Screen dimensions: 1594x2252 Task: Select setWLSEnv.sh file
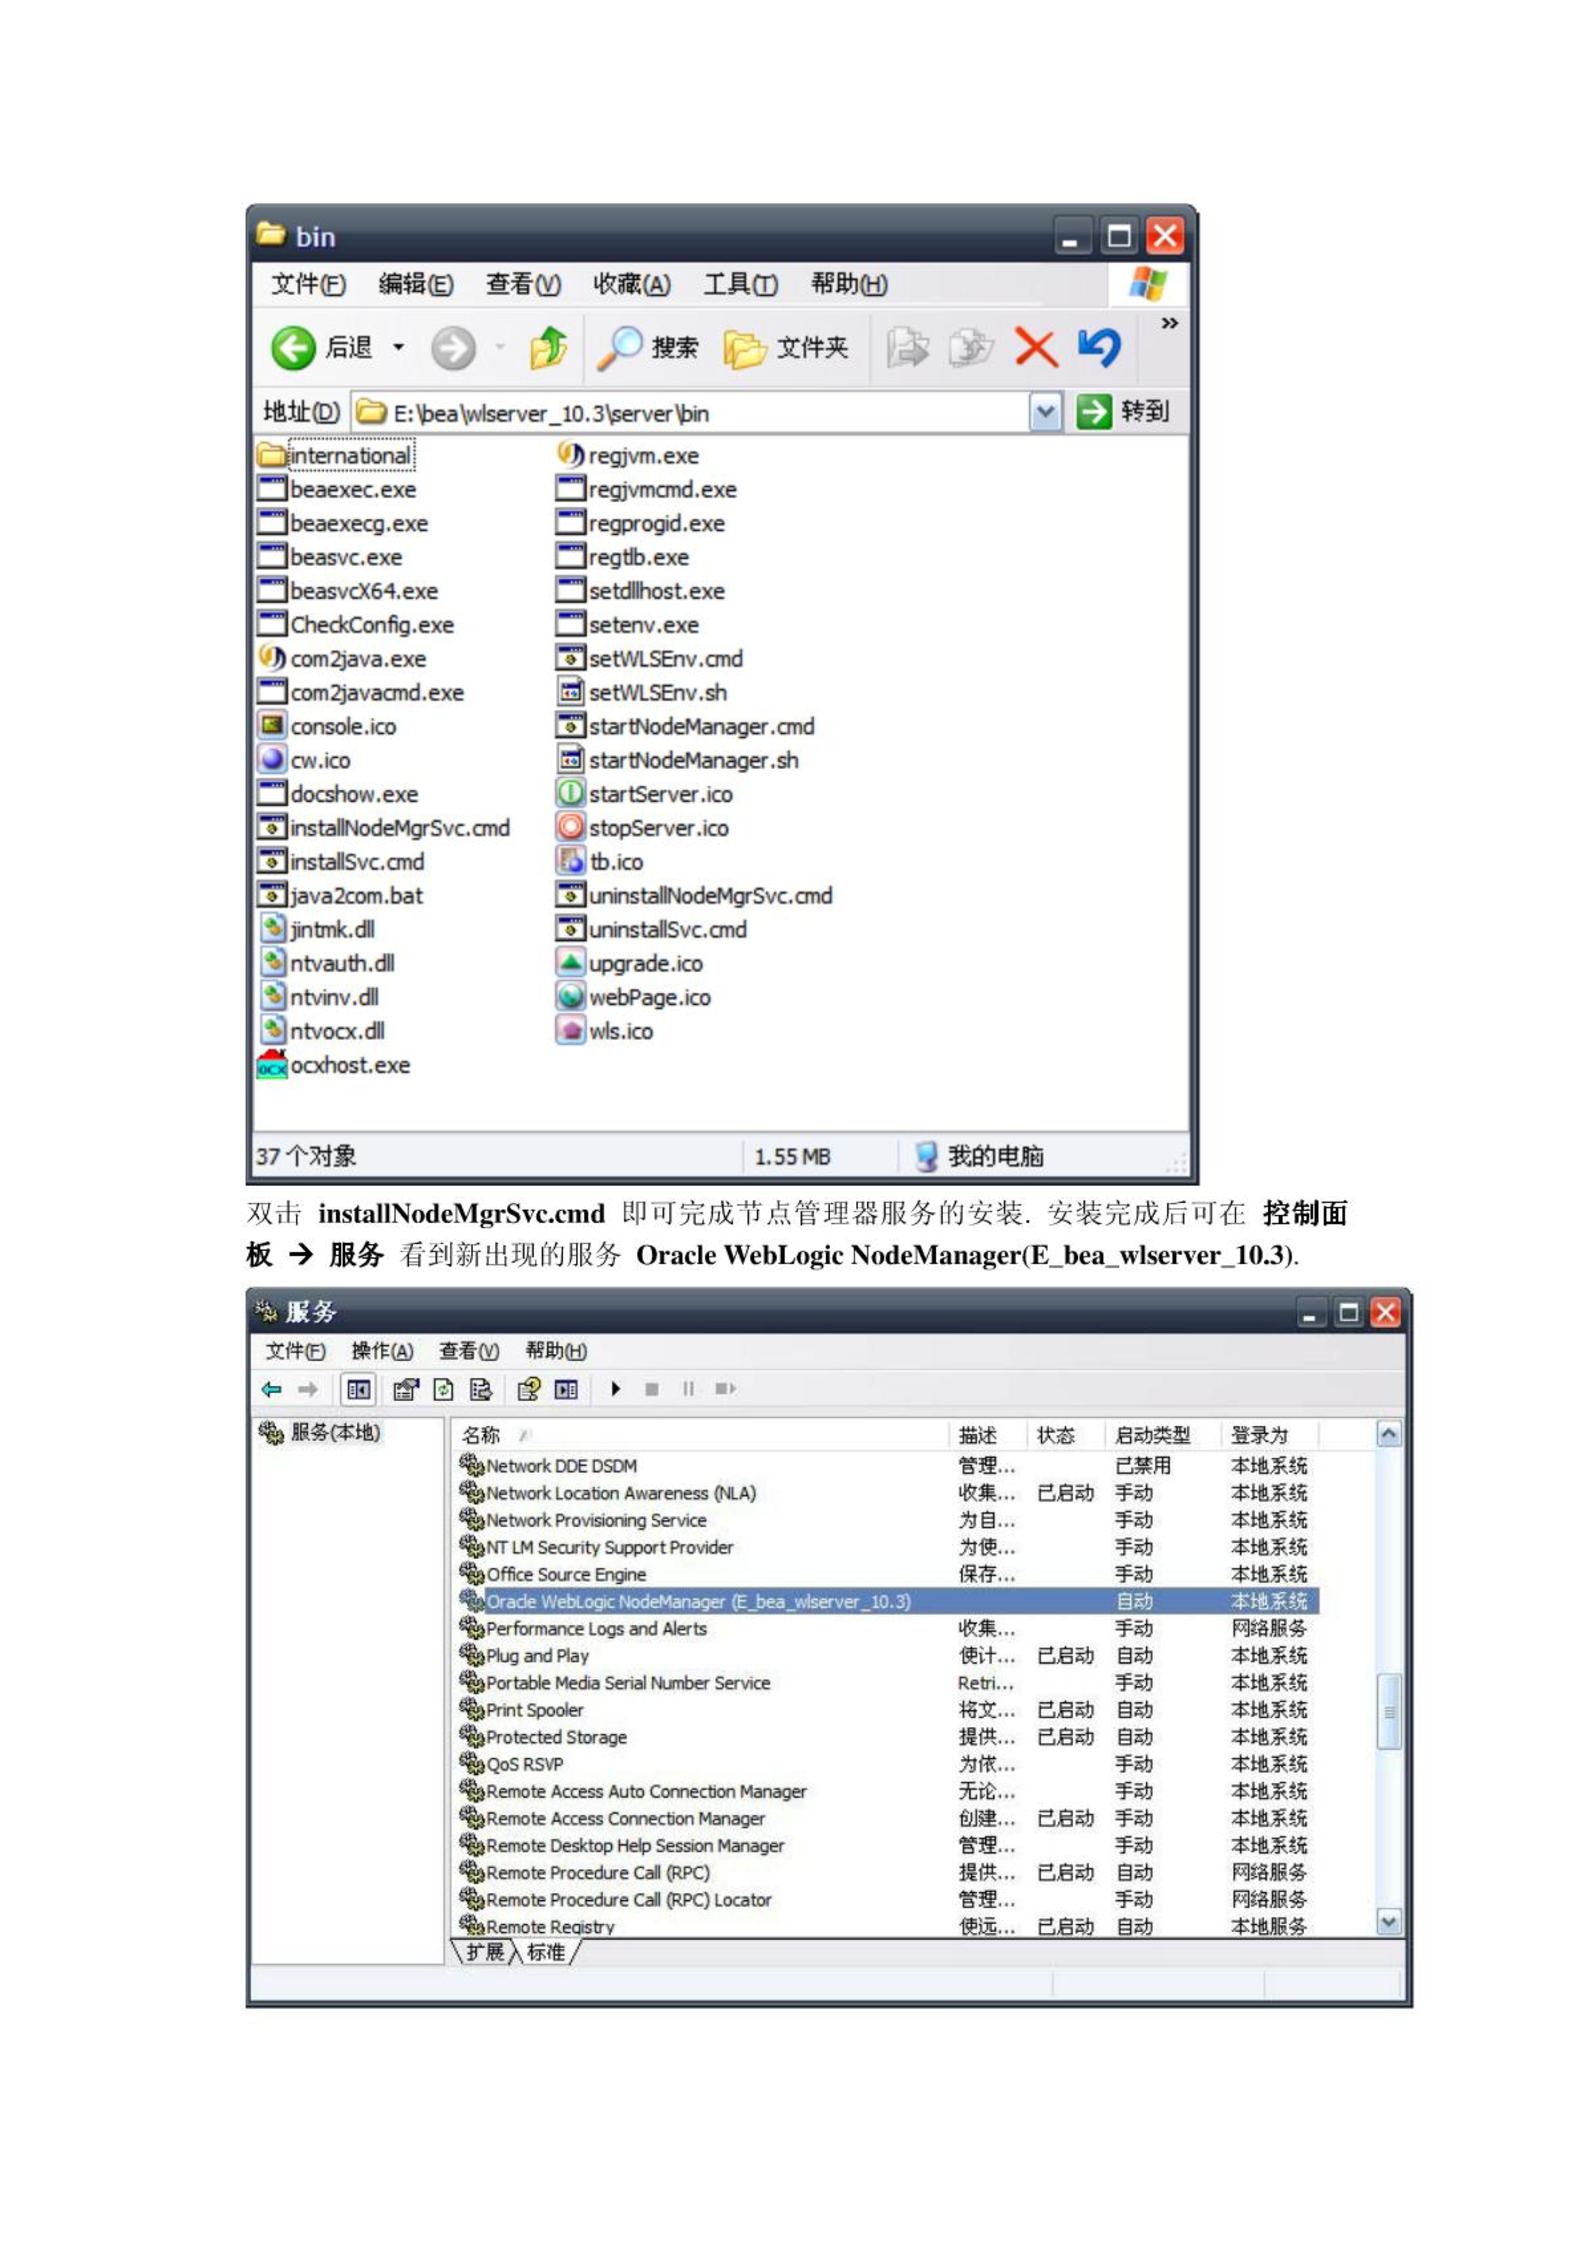click(642, 693)
